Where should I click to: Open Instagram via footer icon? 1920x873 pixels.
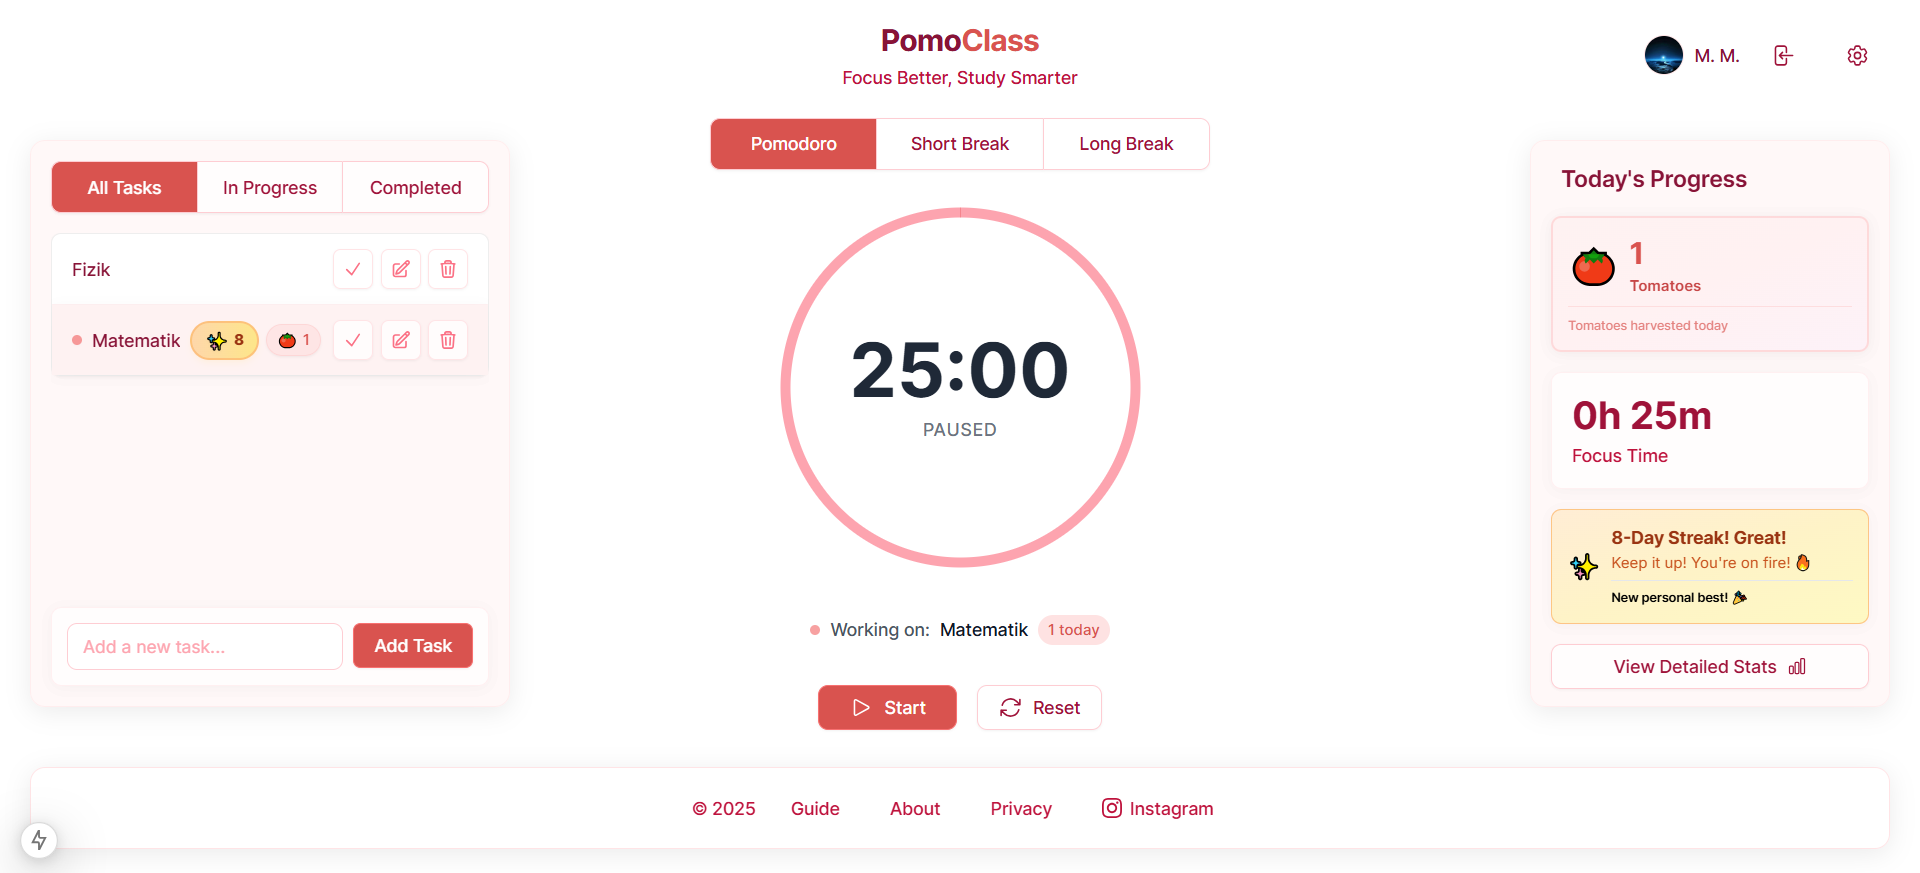pos(1111,808)
